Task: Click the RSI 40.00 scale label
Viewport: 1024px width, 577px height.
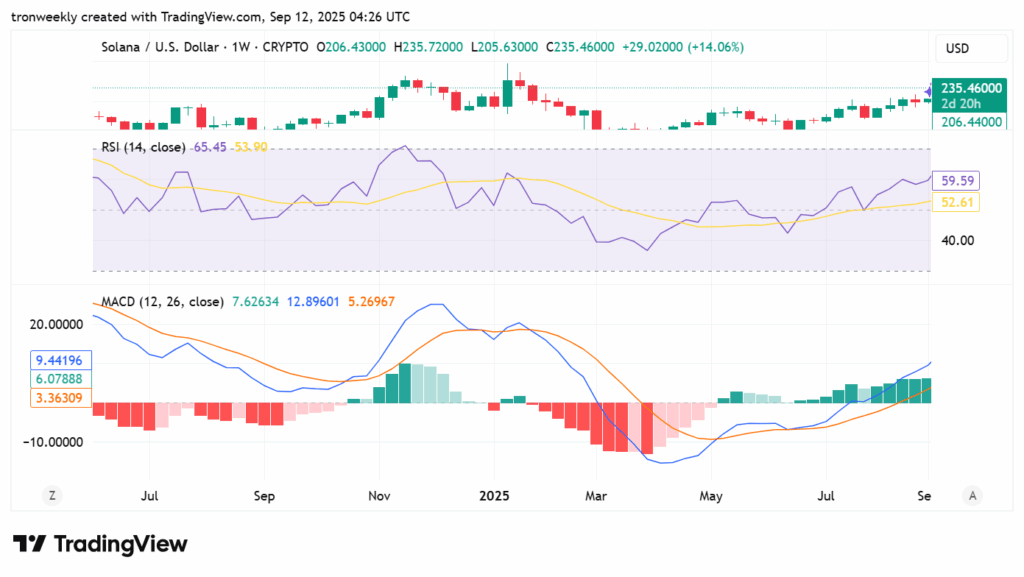Action: click(957, 241)
